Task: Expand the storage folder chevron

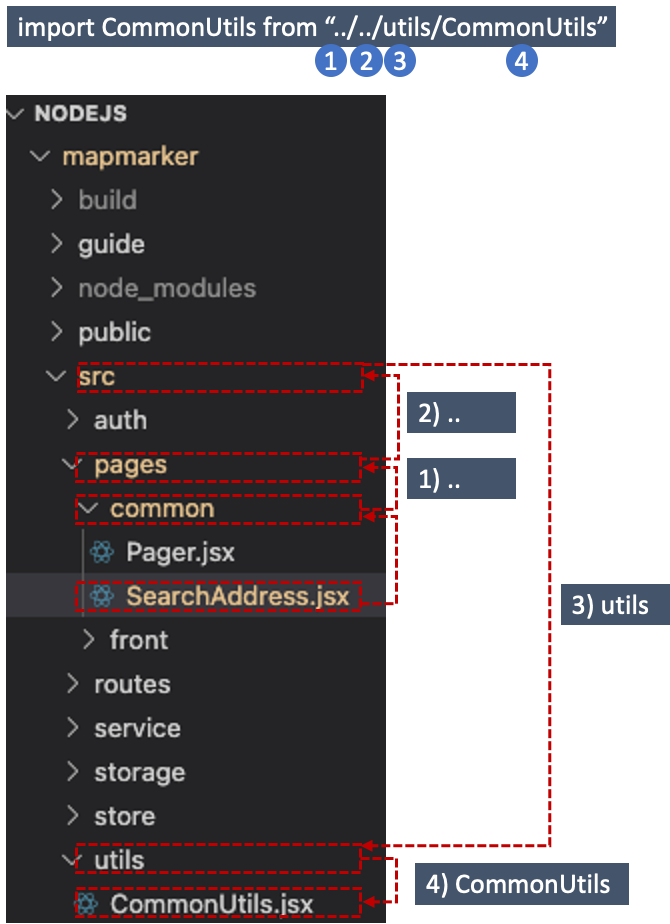Action: [72, 771]
